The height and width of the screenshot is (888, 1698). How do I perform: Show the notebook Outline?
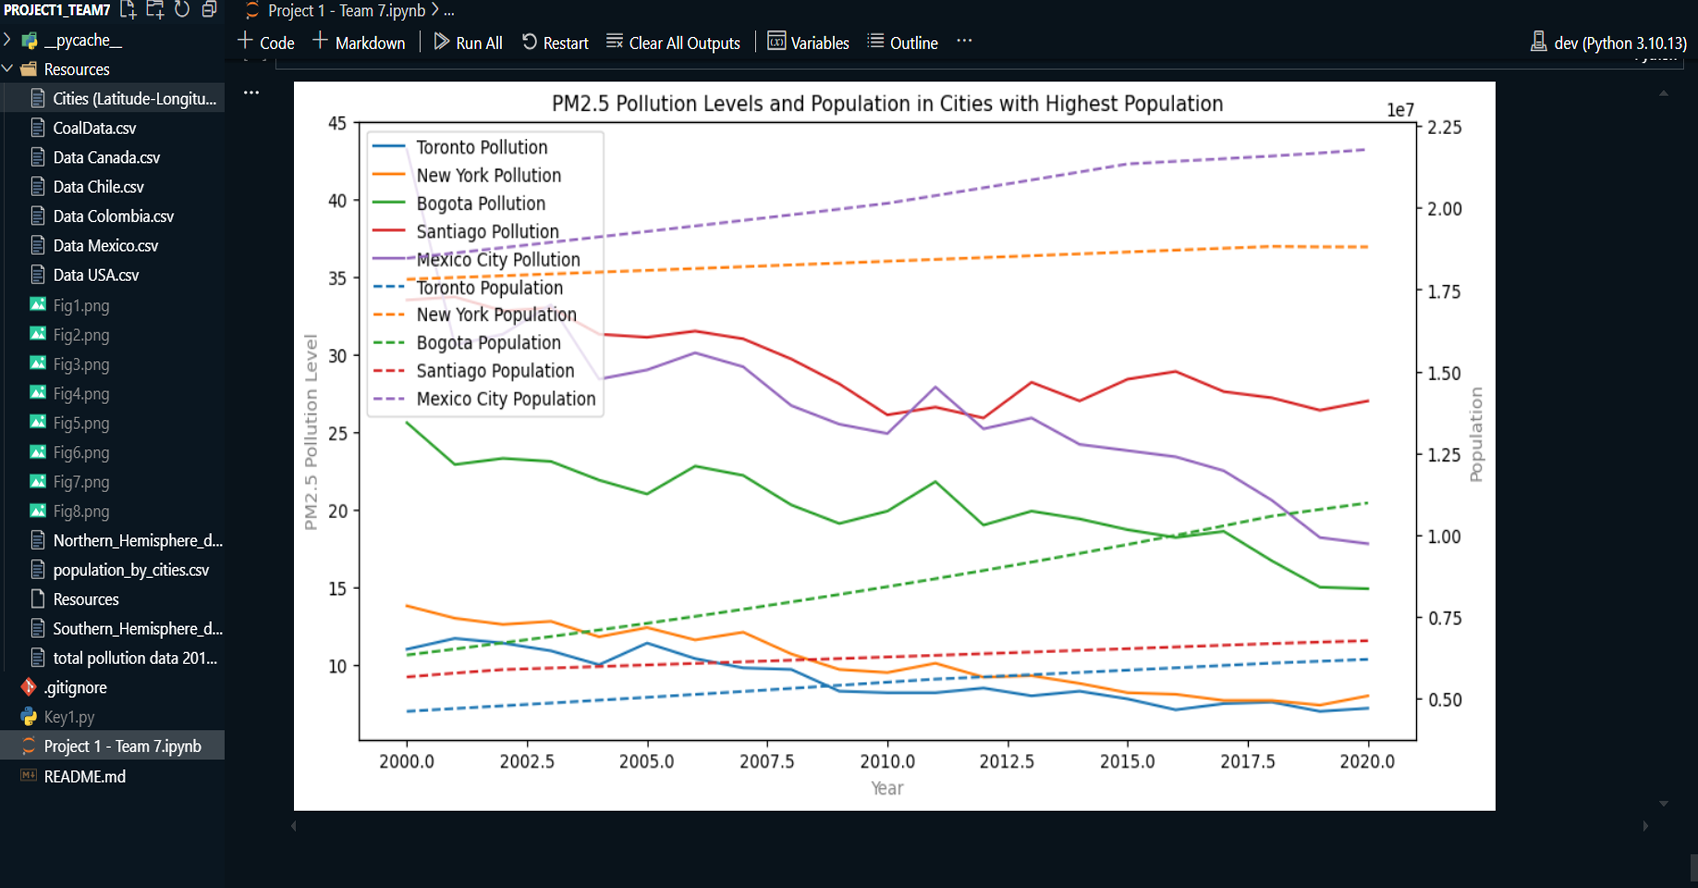[902, 43]
